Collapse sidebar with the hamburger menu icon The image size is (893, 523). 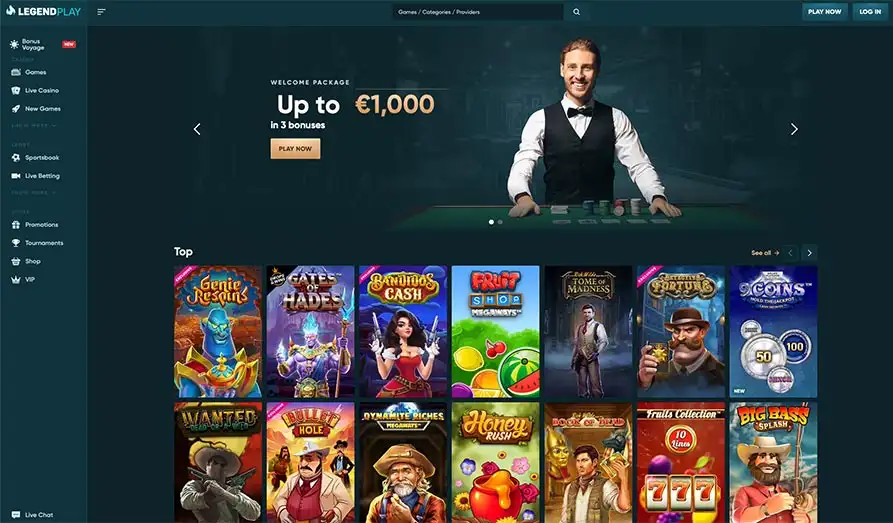tap(101, 12)
